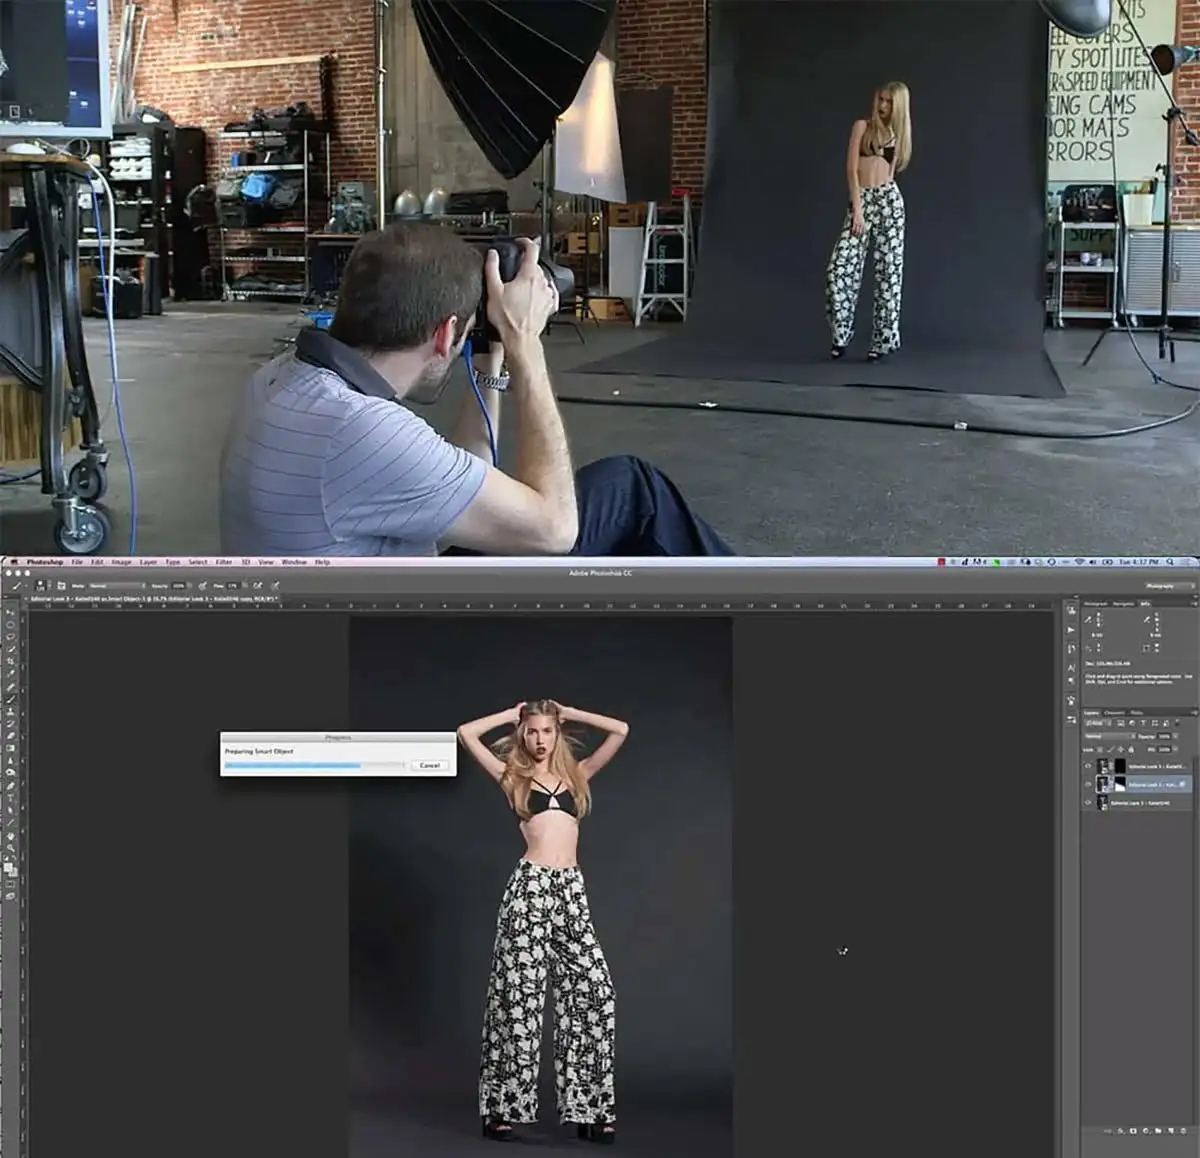Open the Photography workspace switcher
This screenshot has height=1158, width=1200.
[x=1168, y=585]
